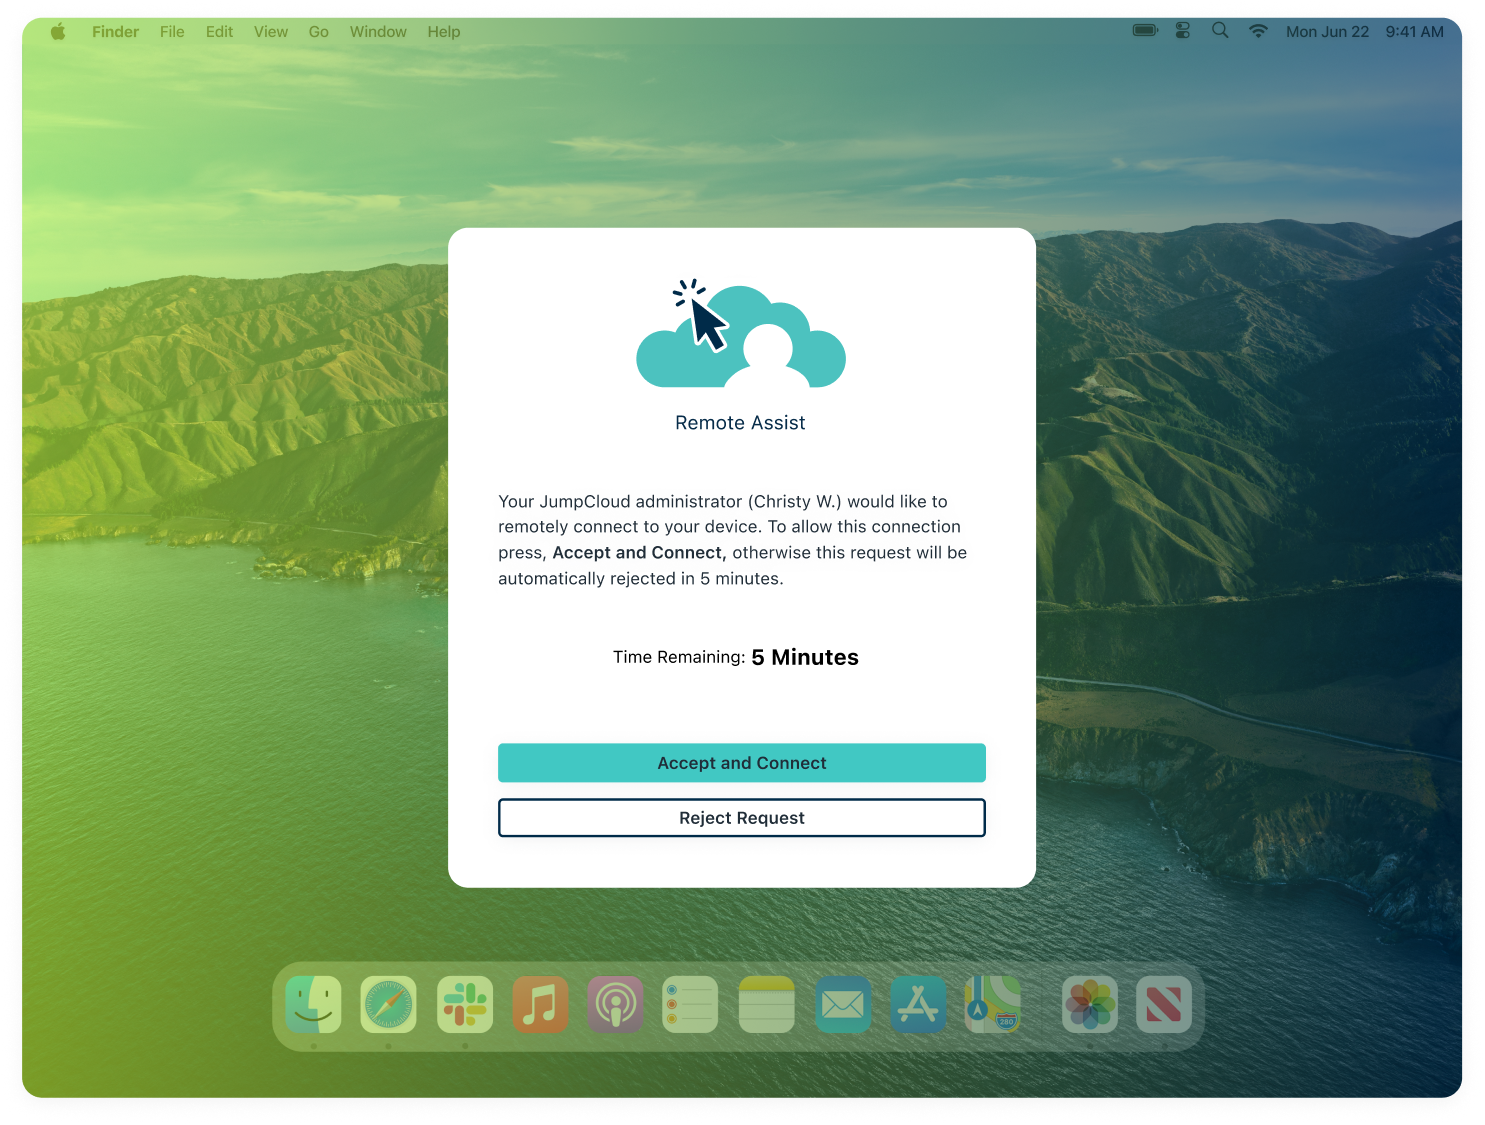Viewport: 1485px width, 1125px height.
Task: Open the File menu
Action: (172, 32)
